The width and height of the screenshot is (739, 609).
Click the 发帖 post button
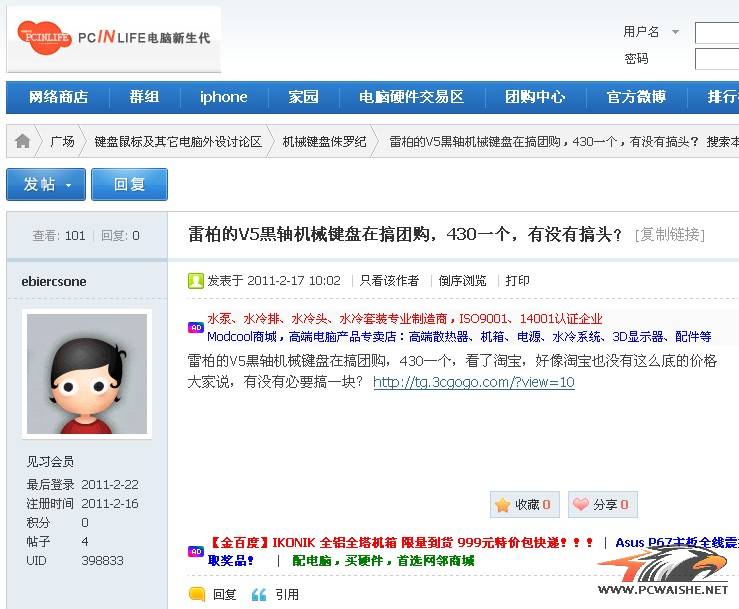(x=46, y=184)
